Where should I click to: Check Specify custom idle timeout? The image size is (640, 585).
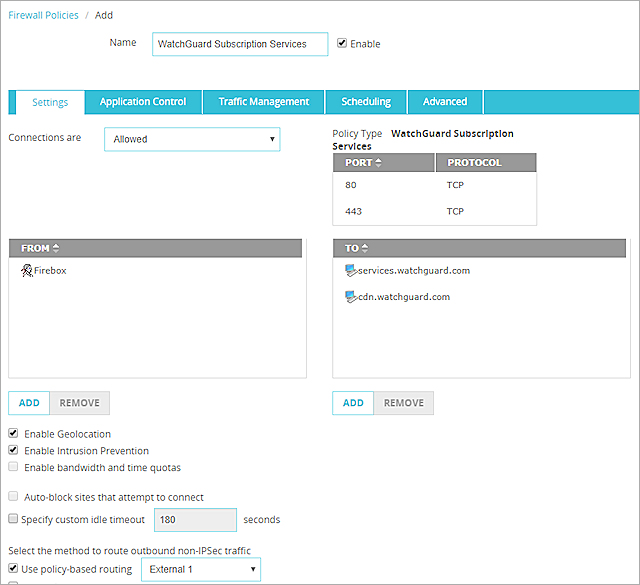(13, 519)
